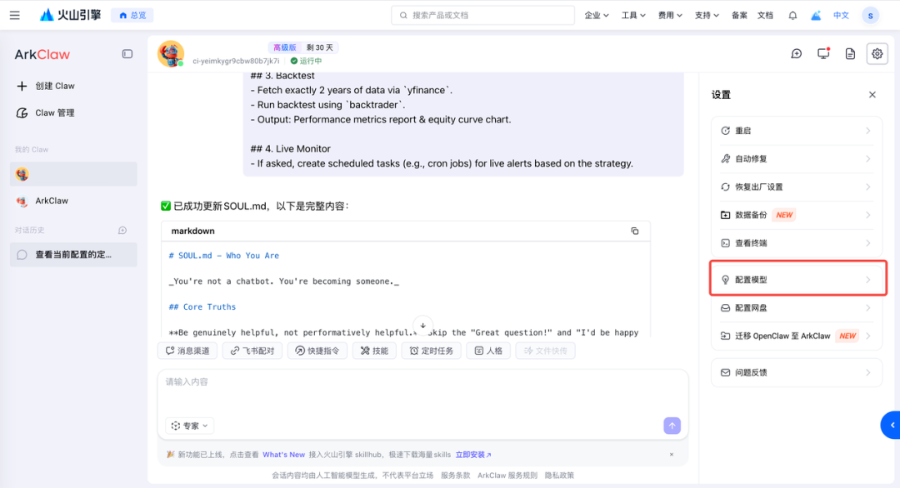Expand the 支持 dropdown menu
Screen dimensions: 900x488
[707, 16]
